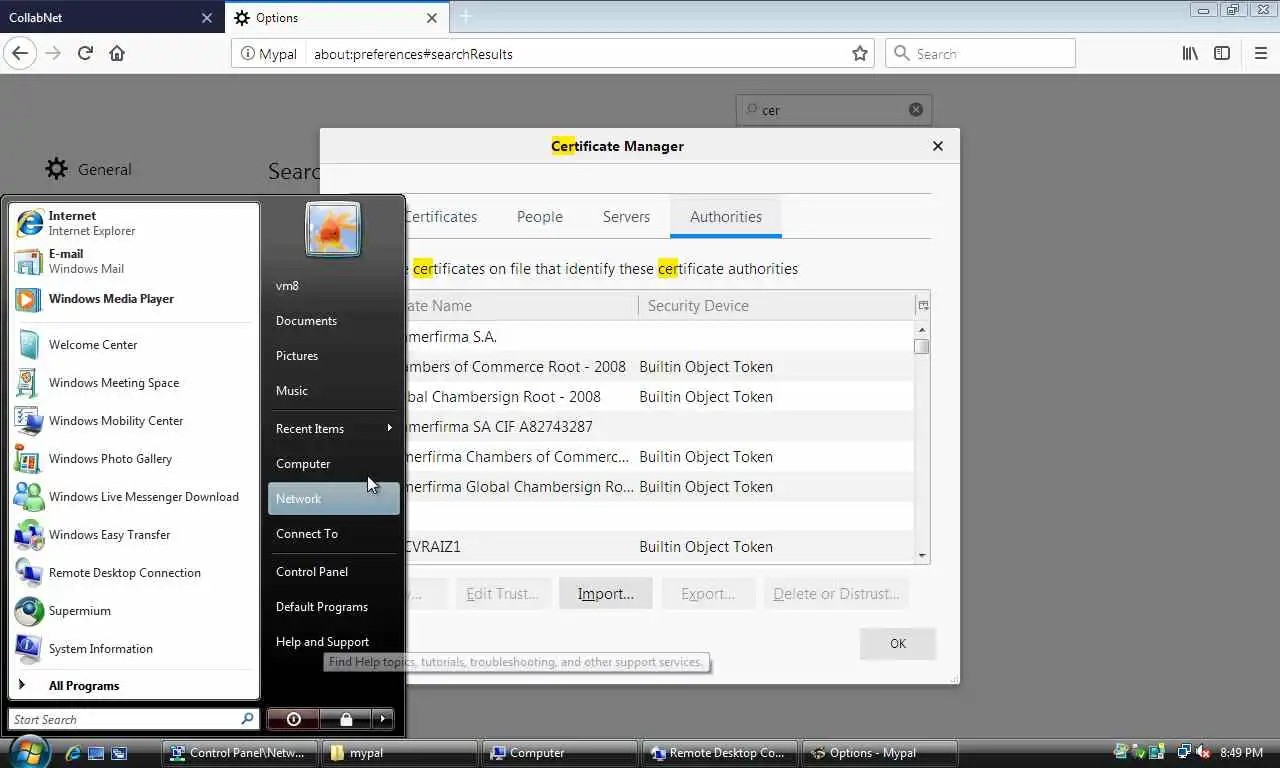The width and height of the screenshot is (1280, 768).
Task: Open Computer from Start menu
Action: point(333,463)
